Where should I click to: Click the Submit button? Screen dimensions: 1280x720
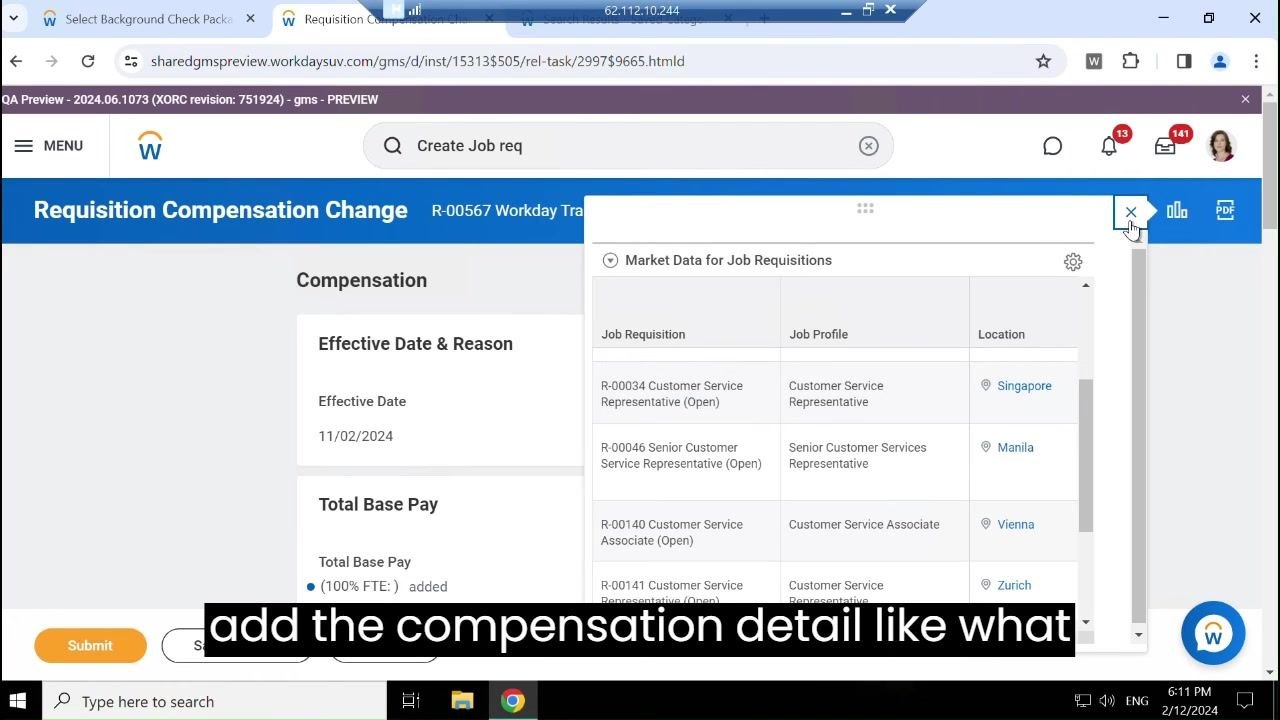(90, 645)
